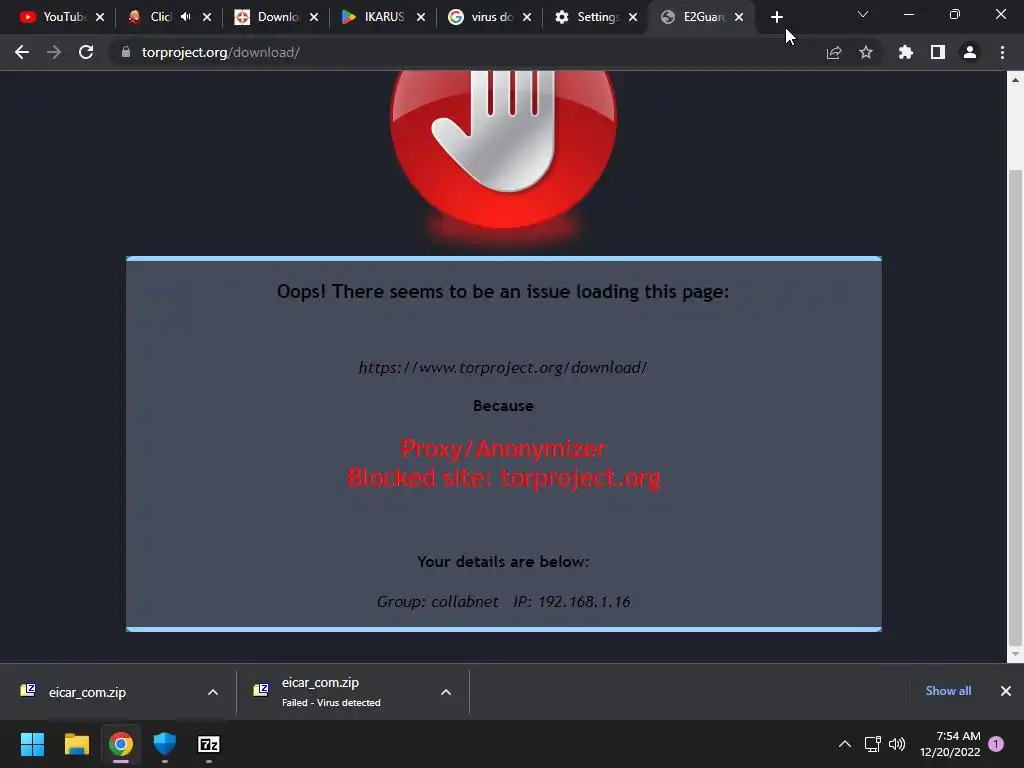Screen dimensions: 1024x768
Task: Click the blocked URL text https://www.torproject.org/download/
Action: (503, 368)
